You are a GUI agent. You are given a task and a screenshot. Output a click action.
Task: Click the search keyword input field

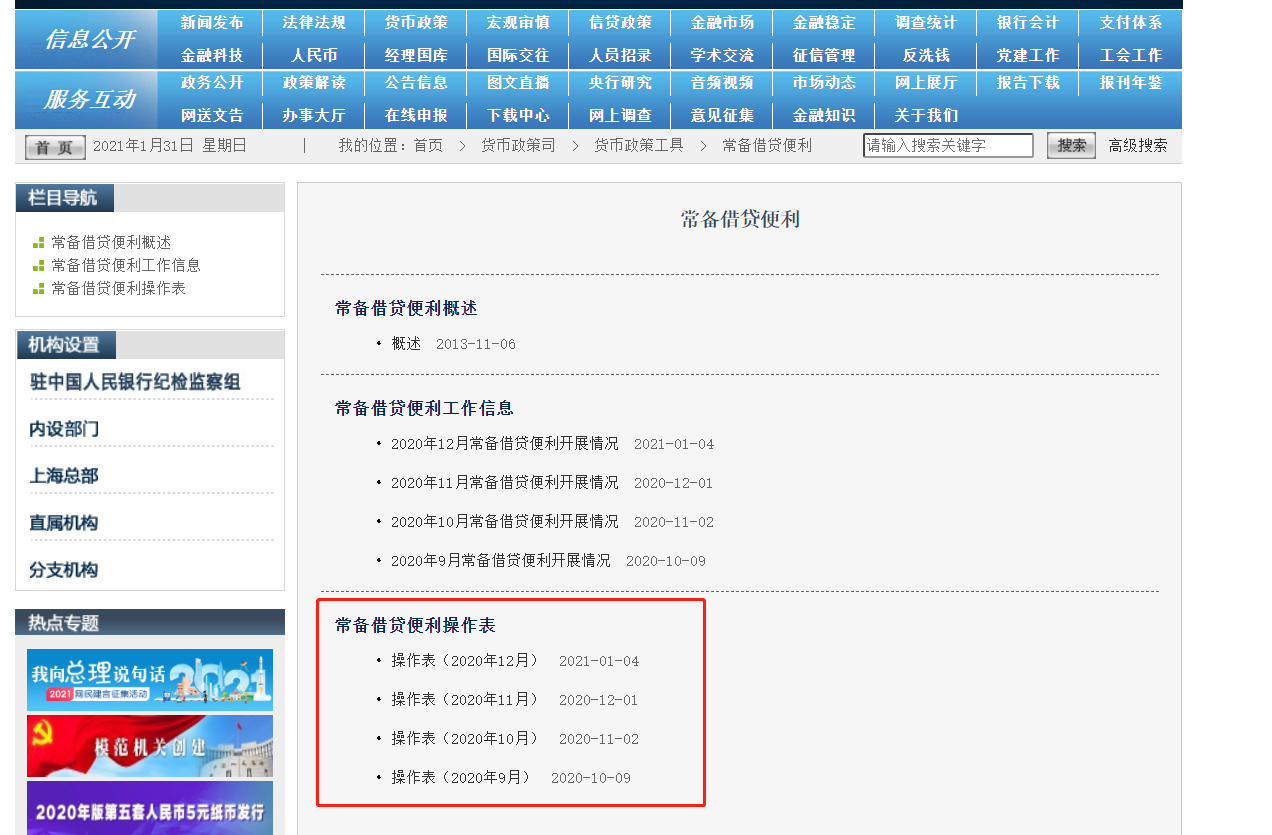click(x=947, y=144)
